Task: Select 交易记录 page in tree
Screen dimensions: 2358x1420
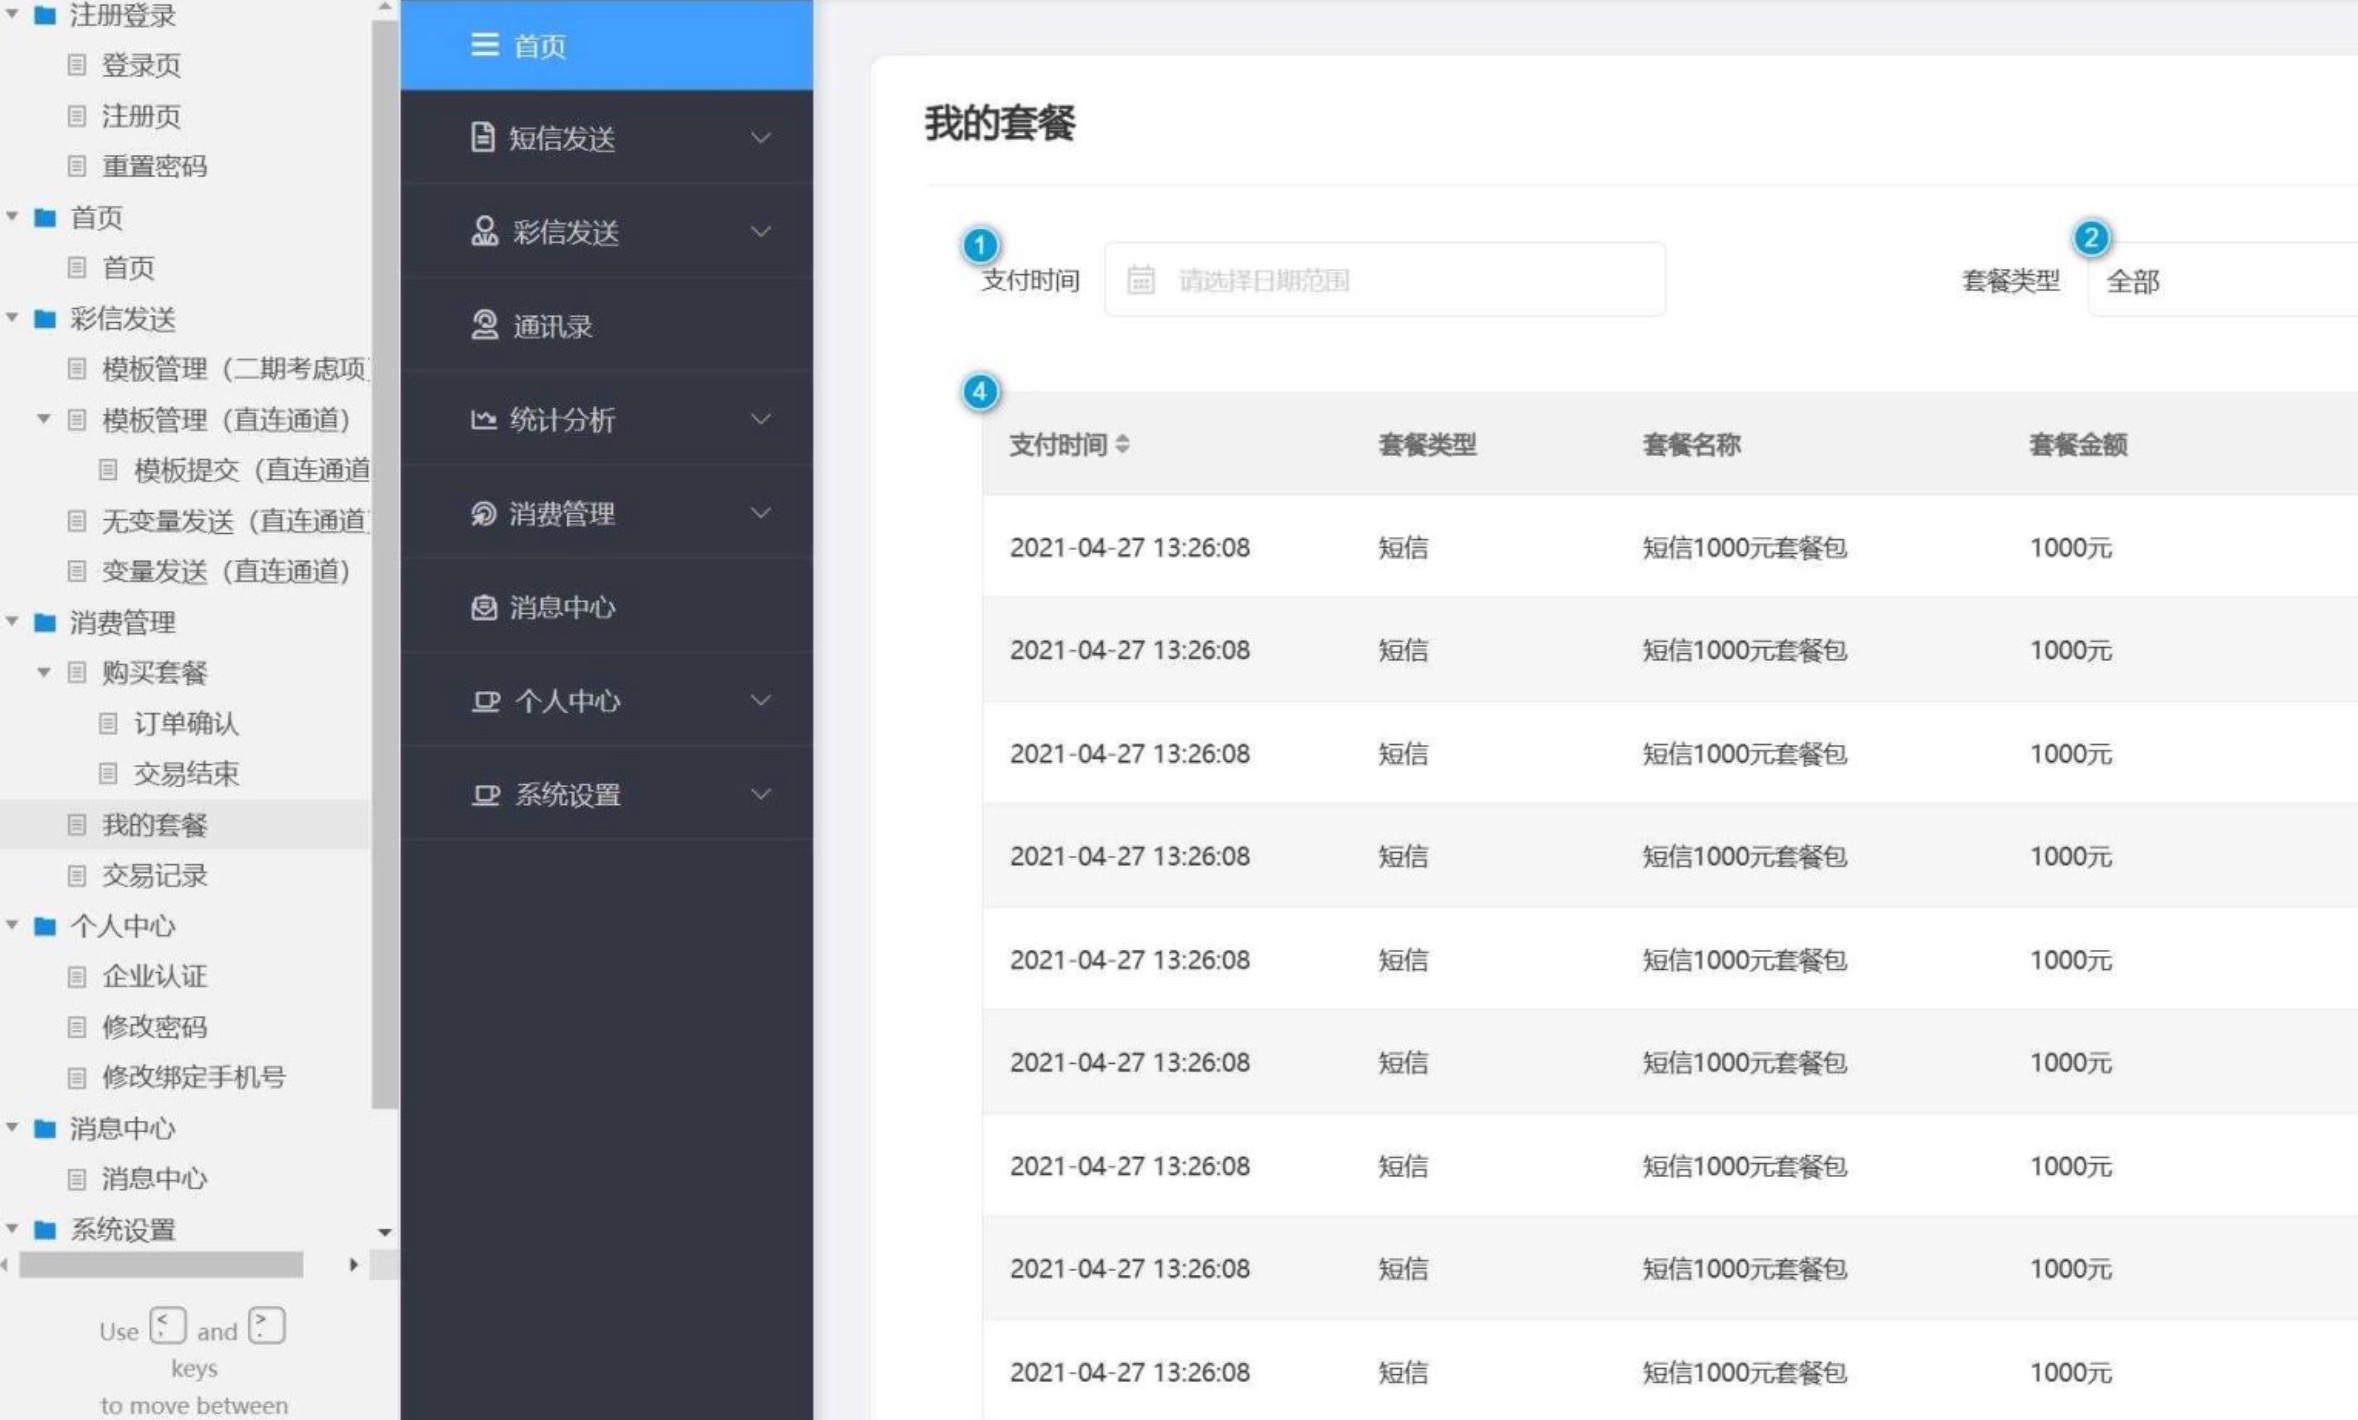Action: tap(154, 875)
